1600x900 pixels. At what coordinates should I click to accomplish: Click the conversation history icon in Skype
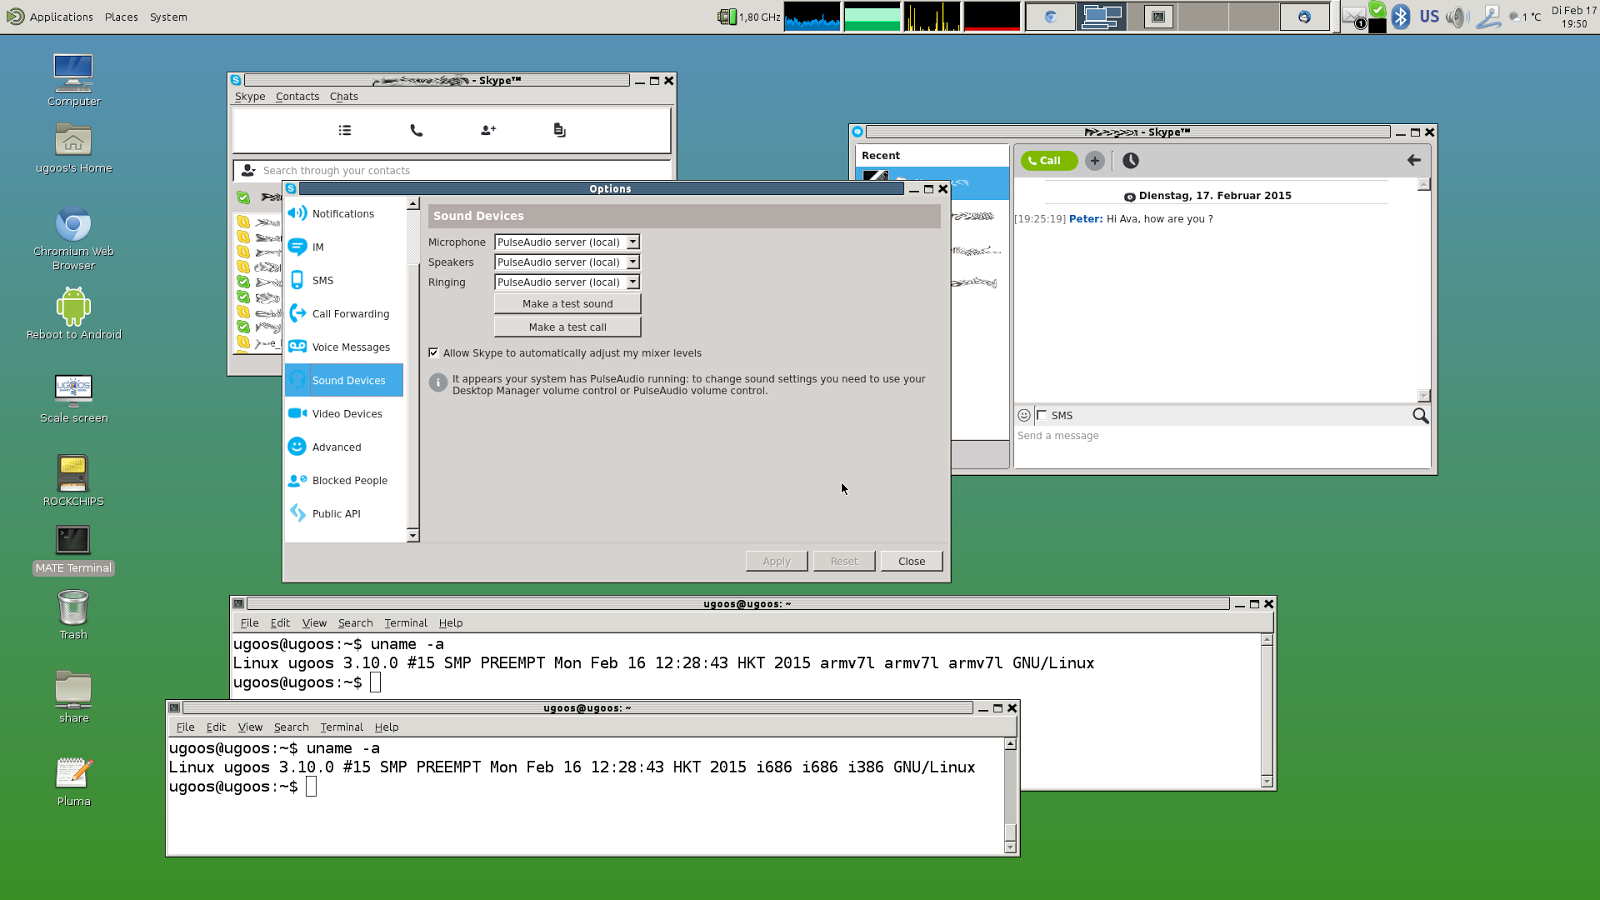coord(559,130)
